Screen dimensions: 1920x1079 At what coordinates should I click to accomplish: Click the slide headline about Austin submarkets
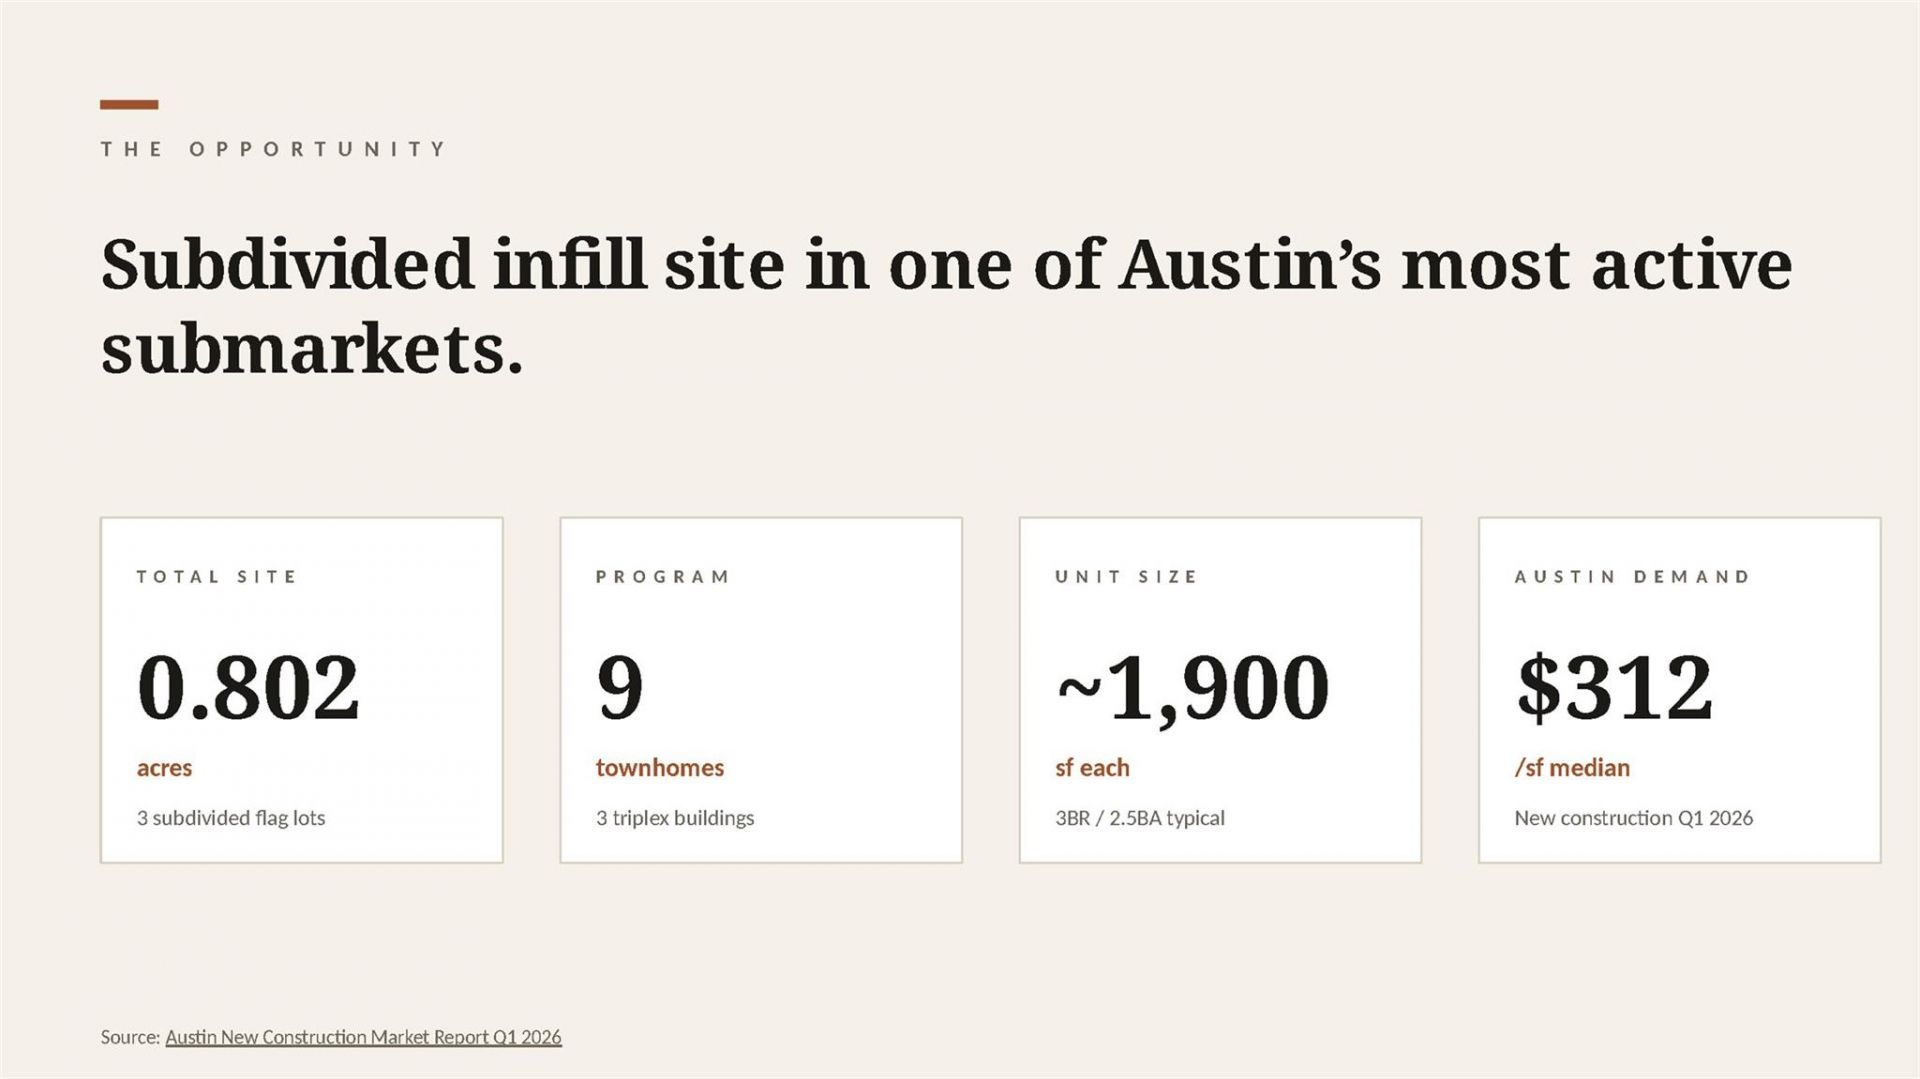point(946,307)
